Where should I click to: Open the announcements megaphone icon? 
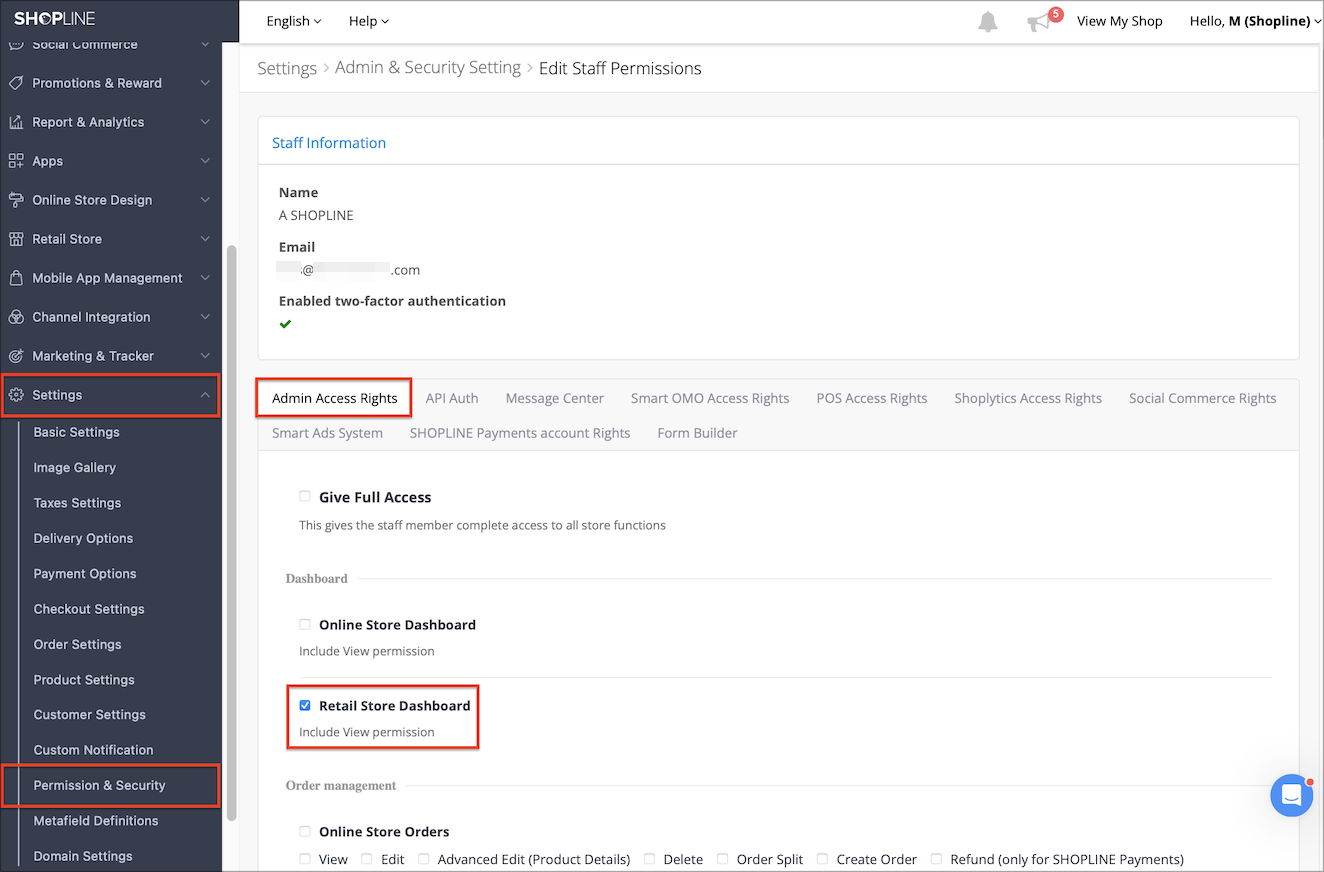pyautogui.click(x=1040, y=22)
